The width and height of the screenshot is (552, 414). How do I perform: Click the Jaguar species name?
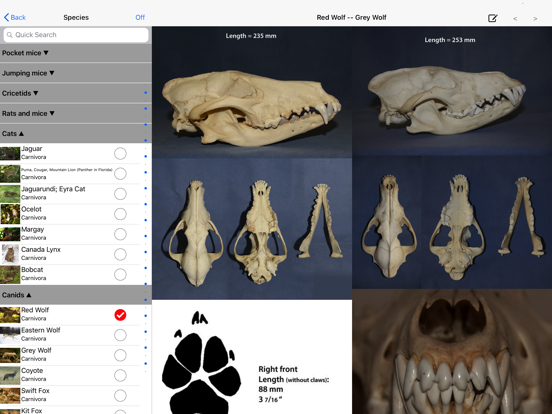click(32, 149)
